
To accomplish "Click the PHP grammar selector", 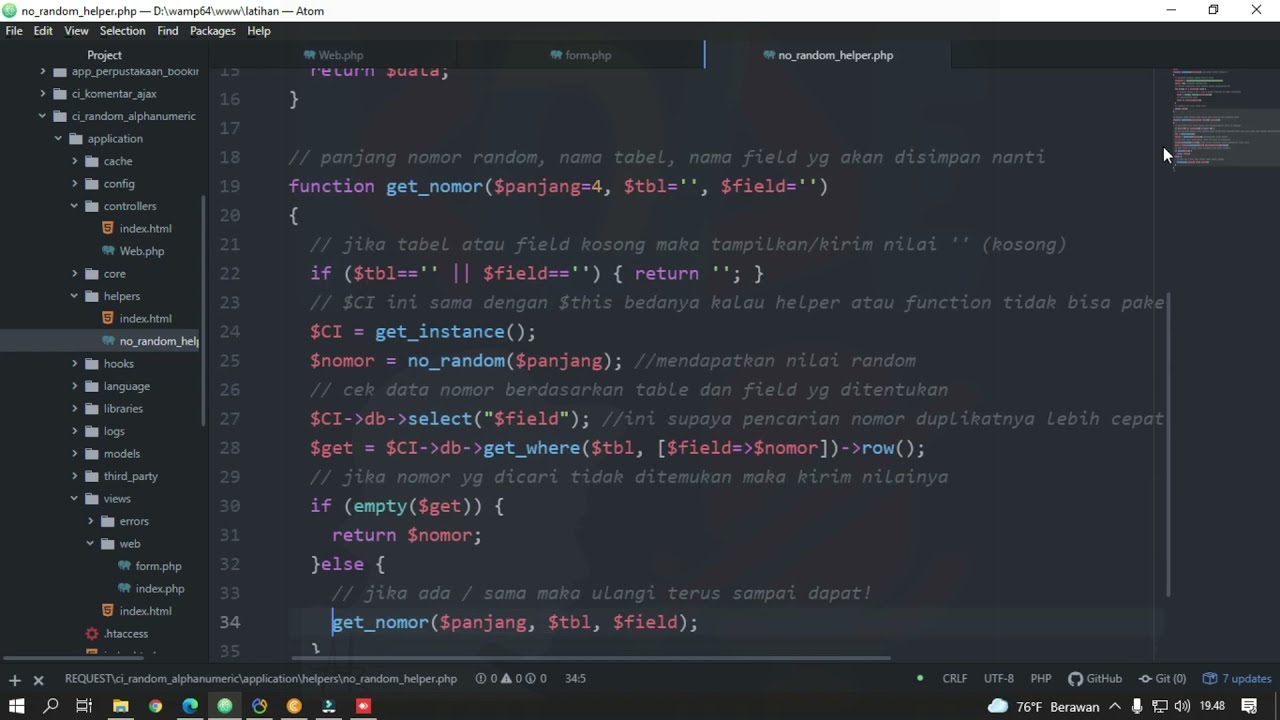I will pyautogui.click(x=1041, y=678).
